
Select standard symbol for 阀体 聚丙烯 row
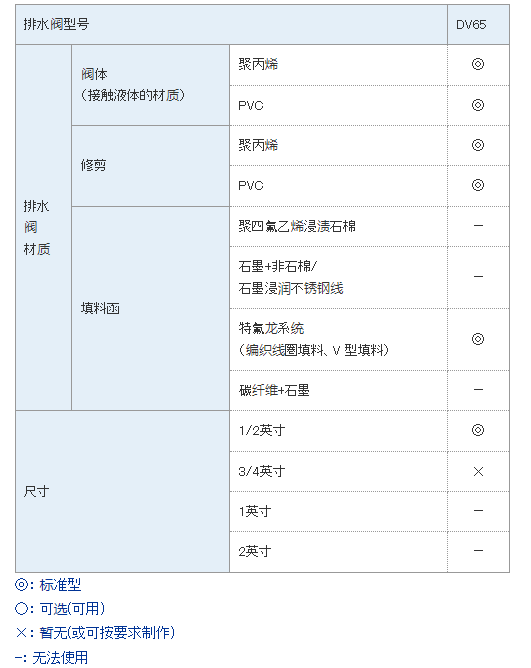click(478, 64)
